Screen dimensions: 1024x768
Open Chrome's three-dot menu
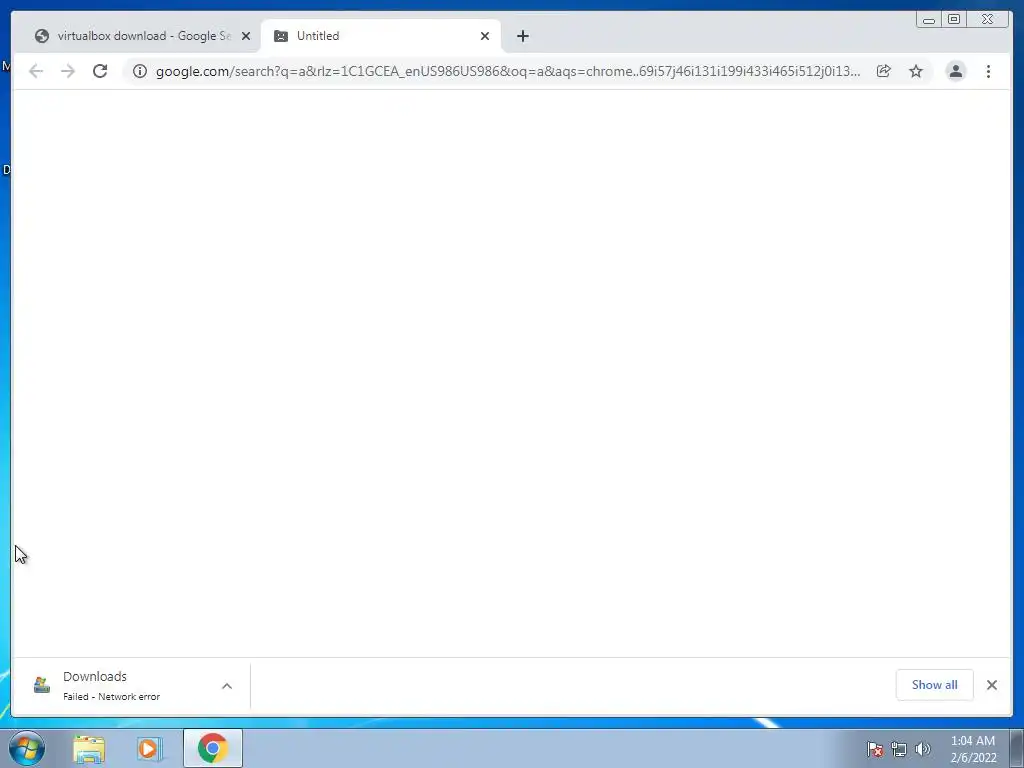click(988, 71)
